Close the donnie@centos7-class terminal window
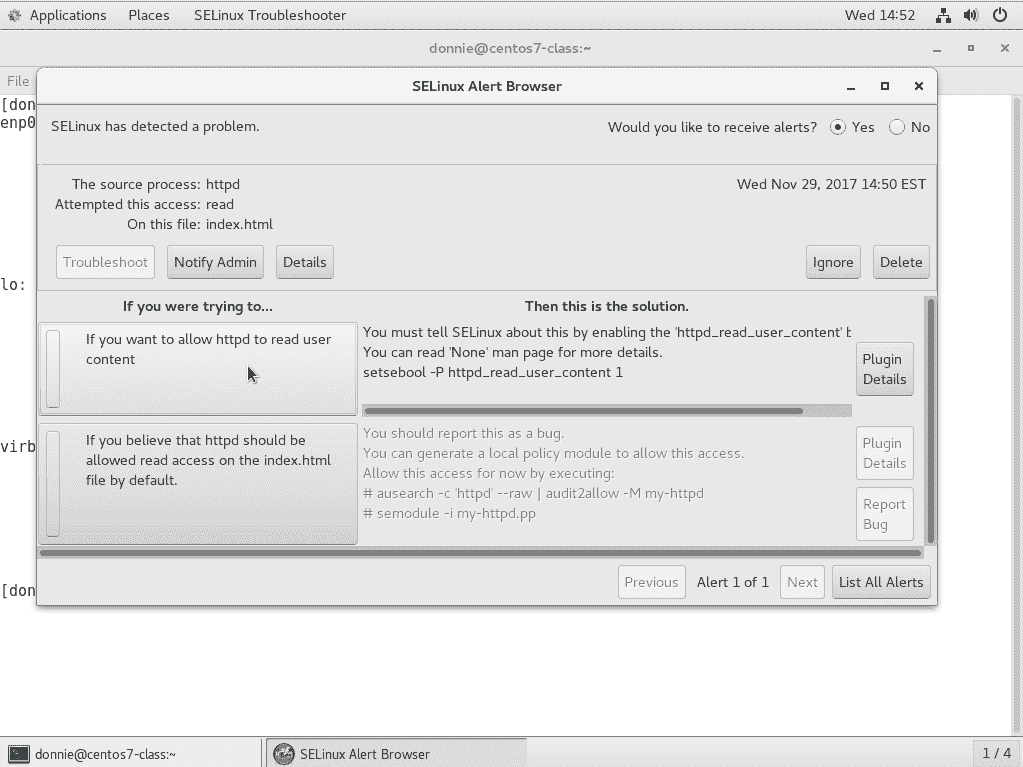Screen dimensions: 1023x767 [x=1005, y=48]
